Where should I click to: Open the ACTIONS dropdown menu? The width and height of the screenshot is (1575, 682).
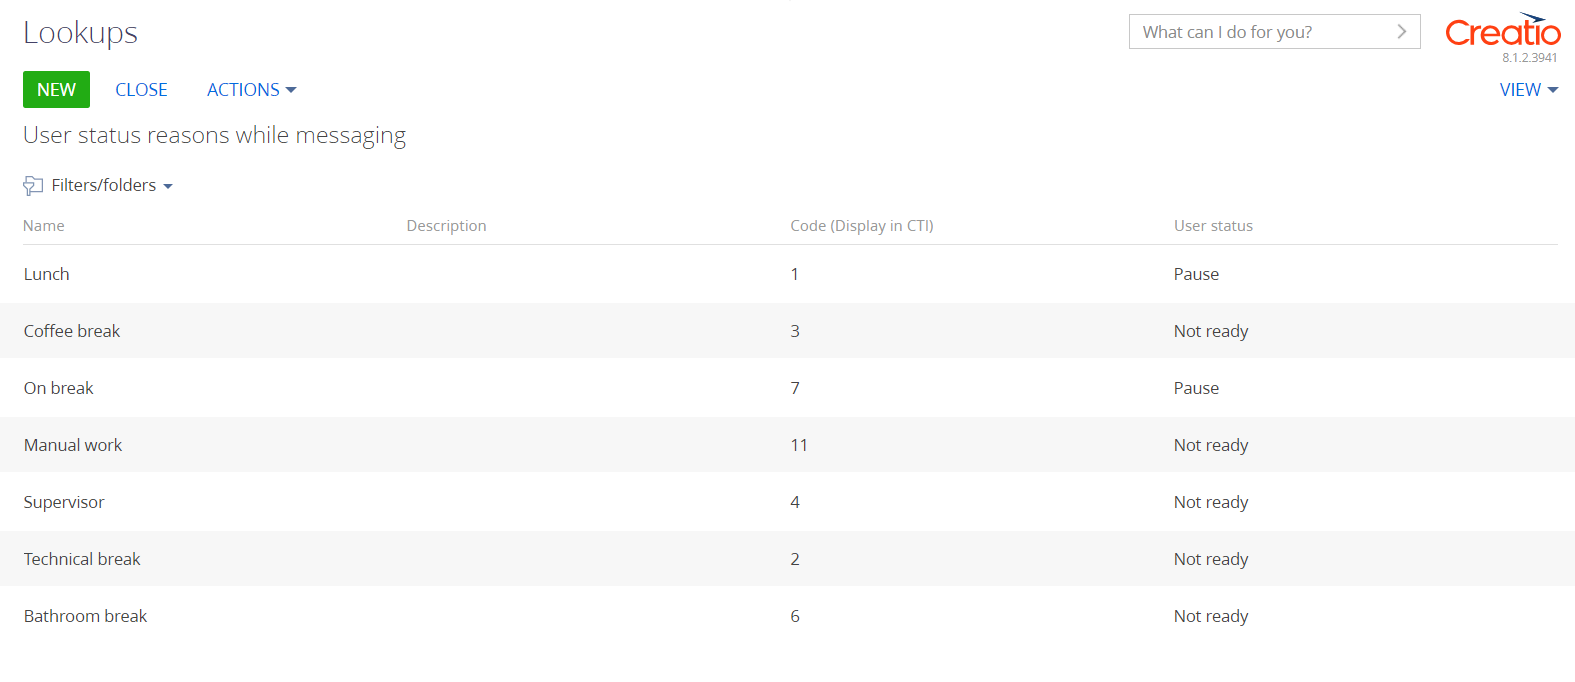pyautogui.click(x=252, y=90)
